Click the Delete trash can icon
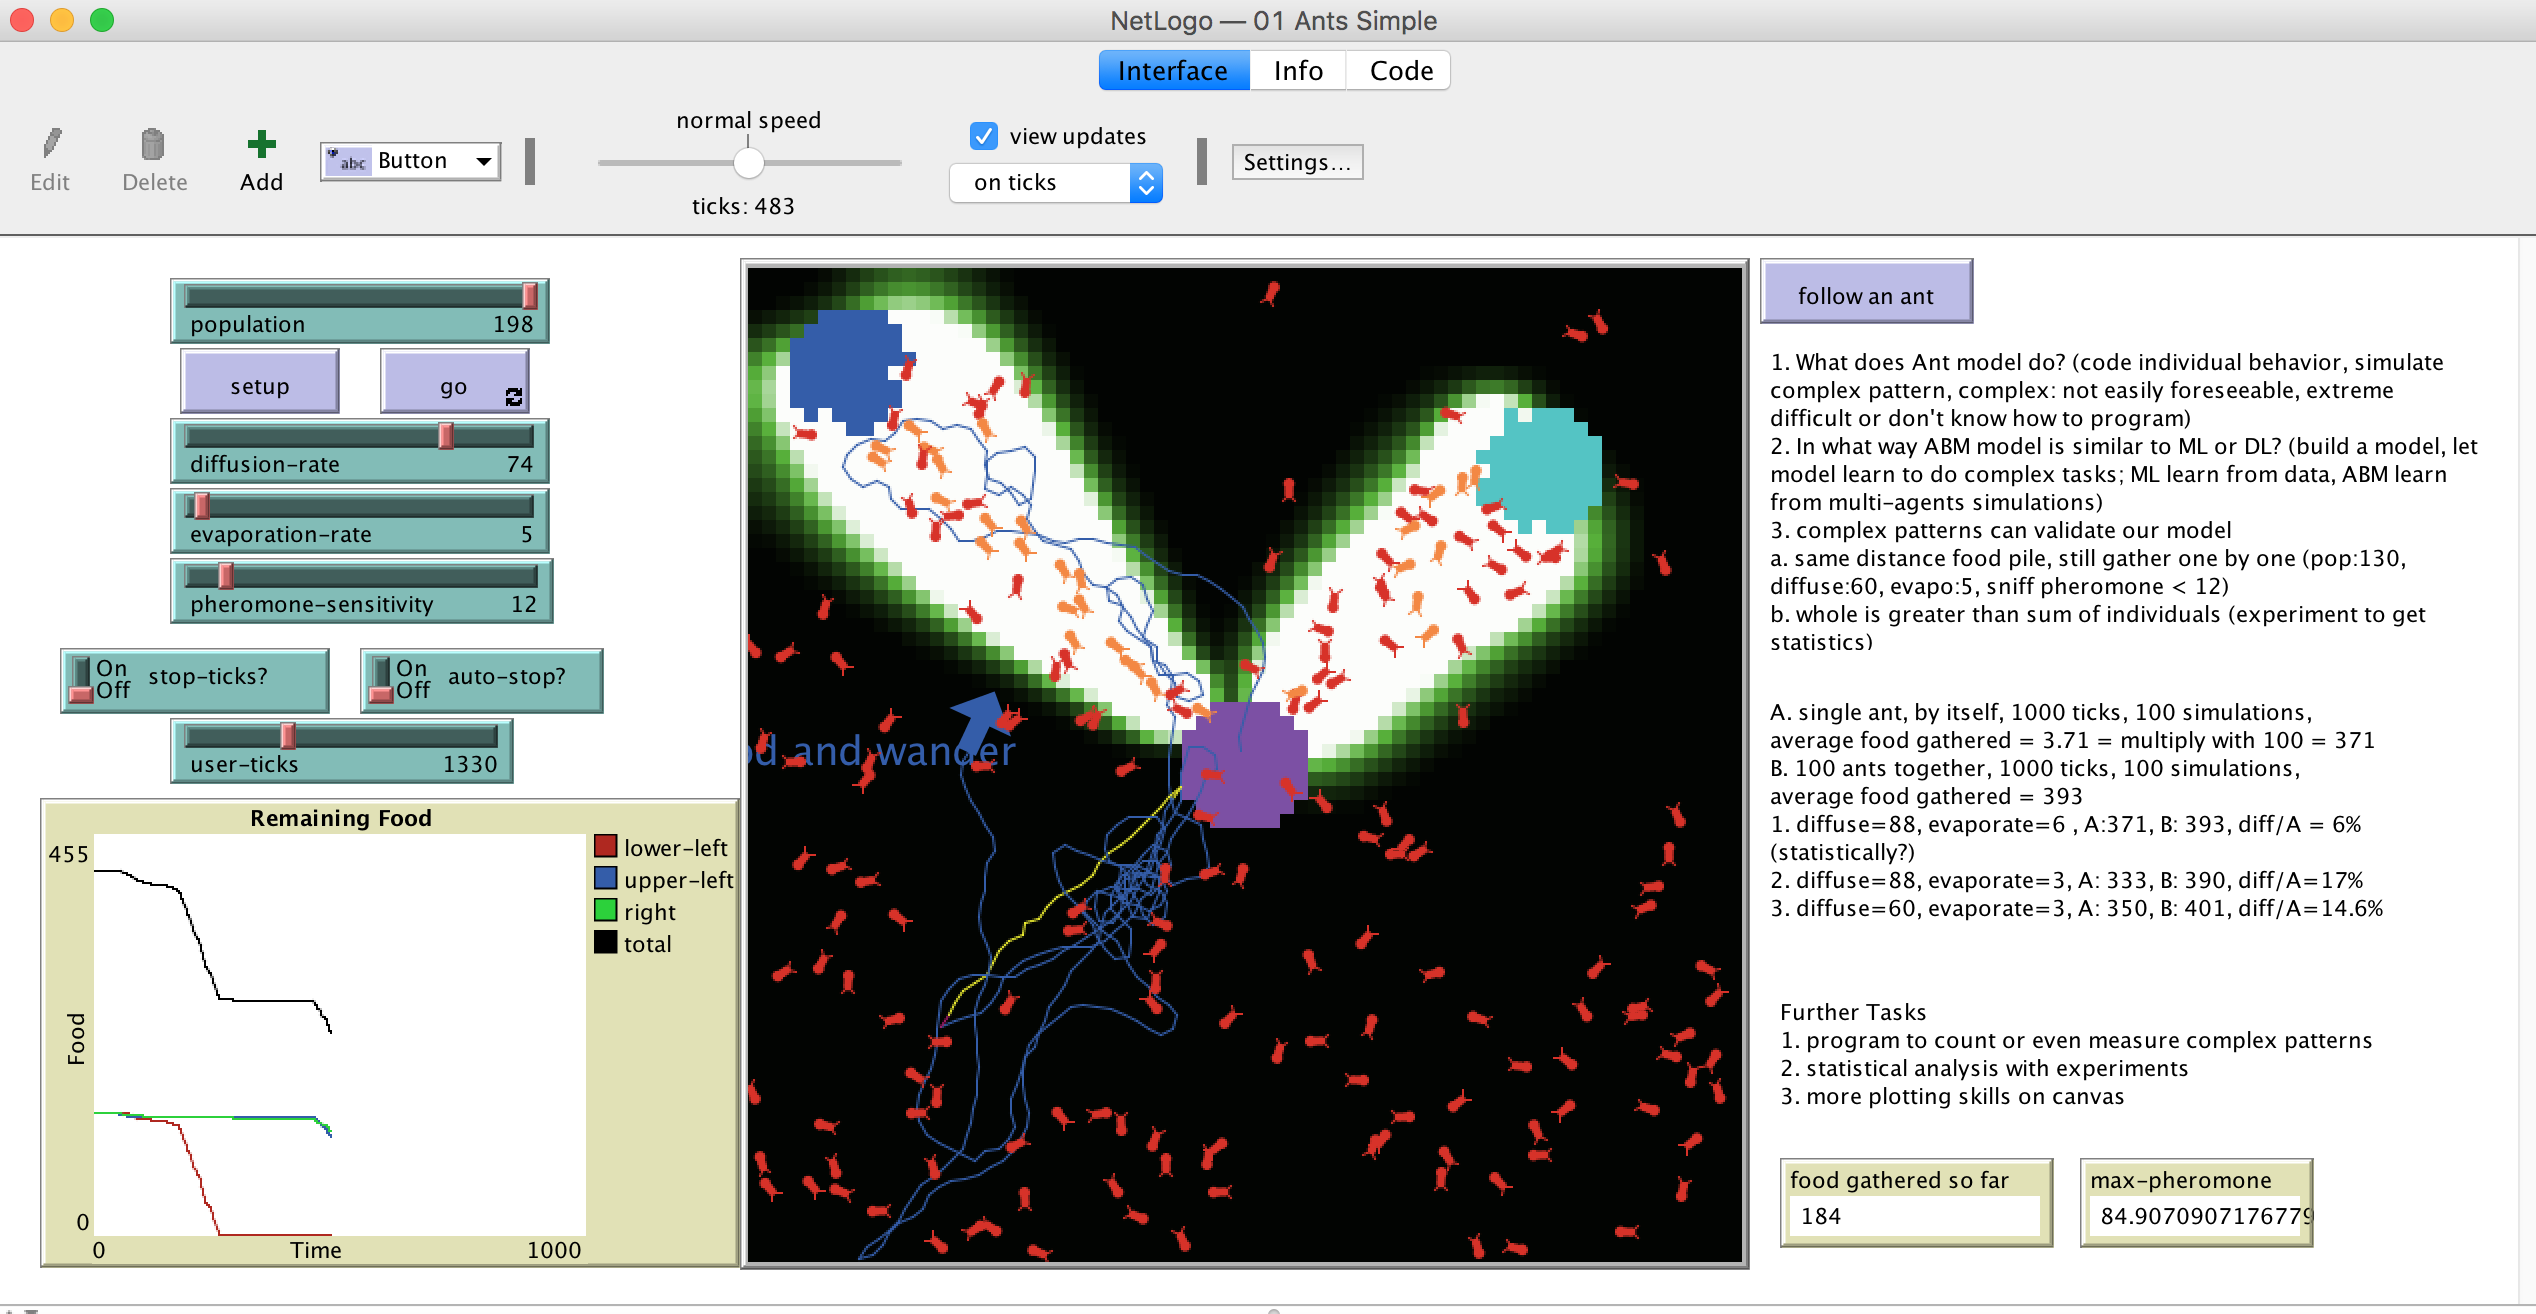Viewport: 2536px width, 1314px height. click(x=153, y=144)
